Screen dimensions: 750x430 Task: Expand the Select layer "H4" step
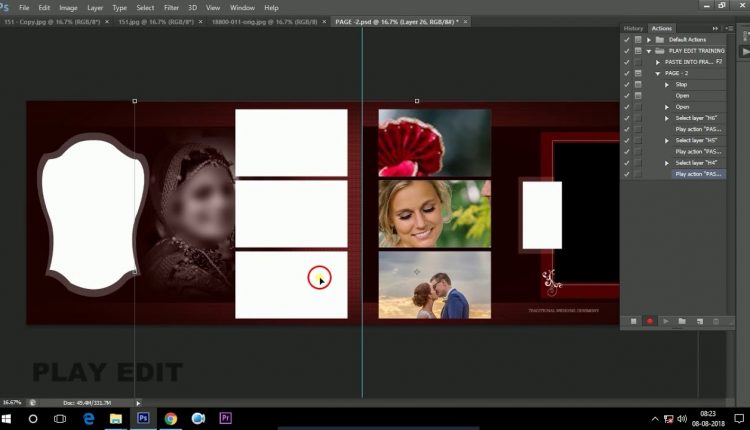click(x=667, y=163)
